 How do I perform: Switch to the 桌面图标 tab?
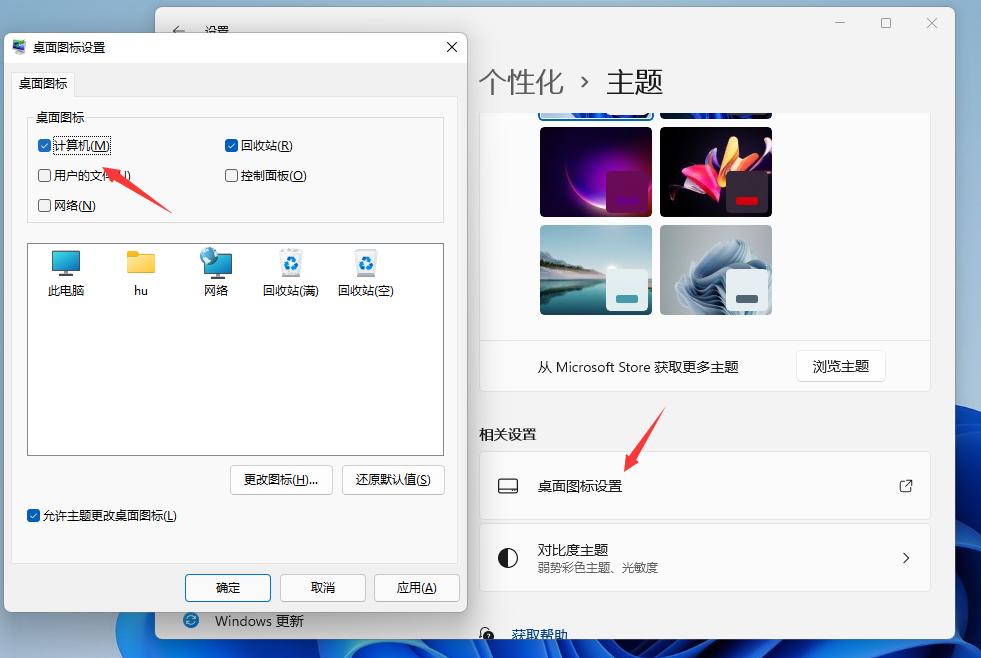pos(42,84)
